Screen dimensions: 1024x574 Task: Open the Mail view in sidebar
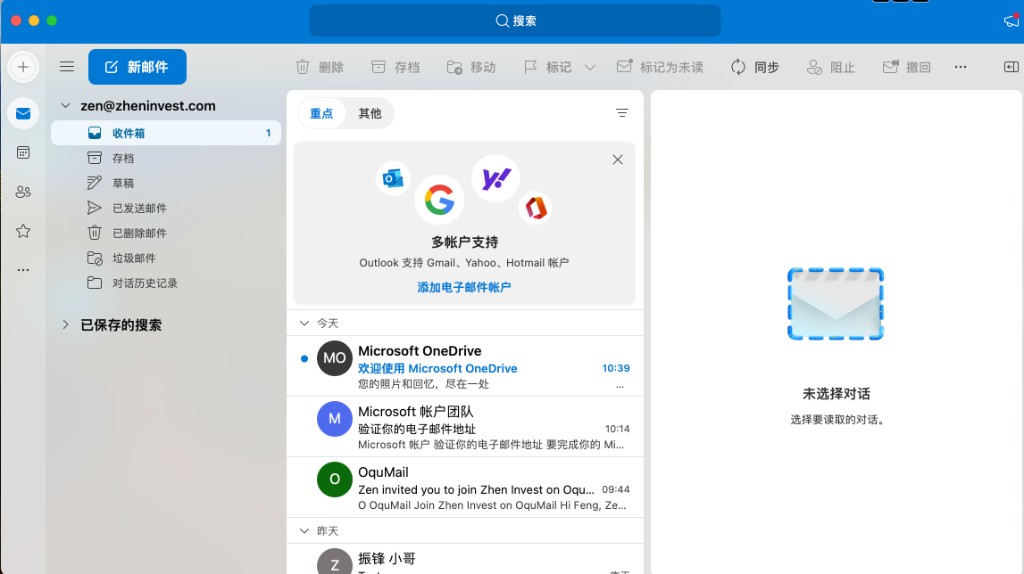23,114
